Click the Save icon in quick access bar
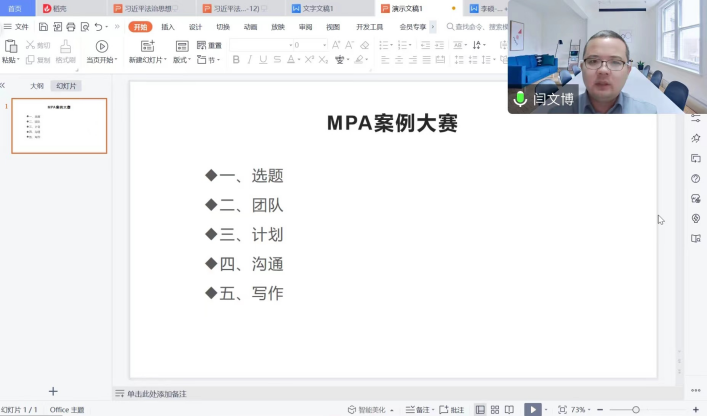Viewport: 707px width, 416px height. point(43,27)
